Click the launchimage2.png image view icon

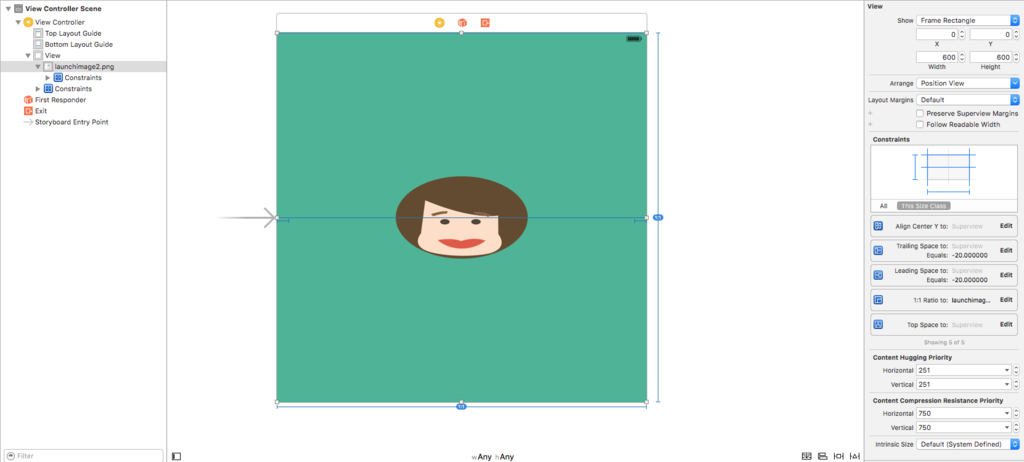[x=48, y=67]
